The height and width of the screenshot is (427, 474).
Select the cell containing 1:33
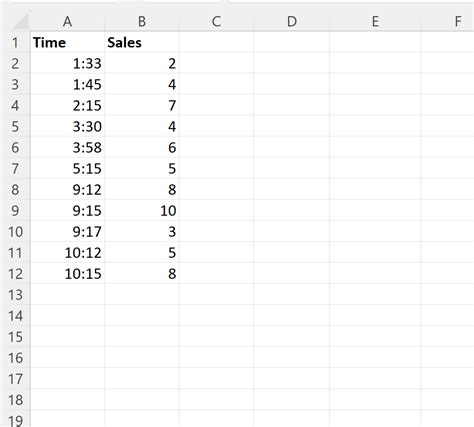pos(67,63)
